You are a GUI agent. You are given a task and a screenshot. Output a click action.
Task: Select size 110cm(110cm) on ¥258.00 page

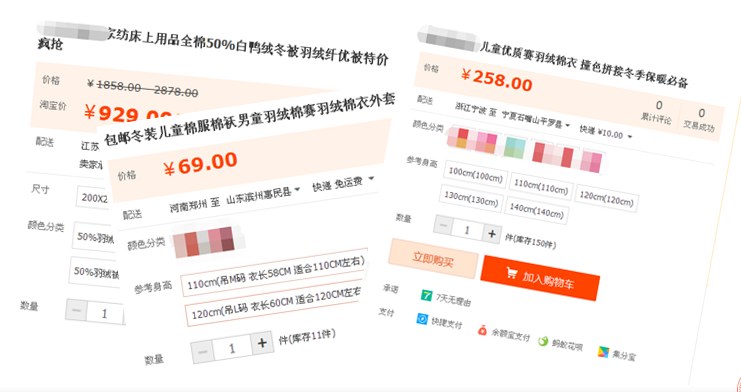coord(541,186)
